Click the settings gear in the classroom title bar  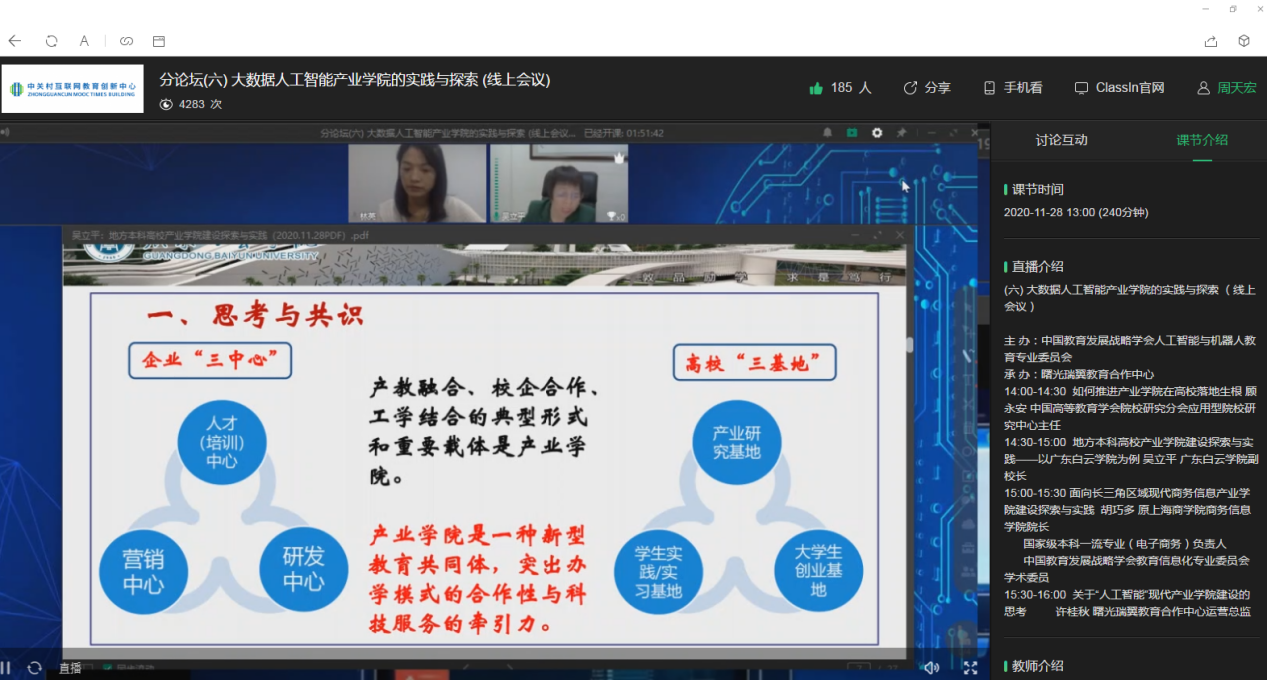[x=877, y=132]
